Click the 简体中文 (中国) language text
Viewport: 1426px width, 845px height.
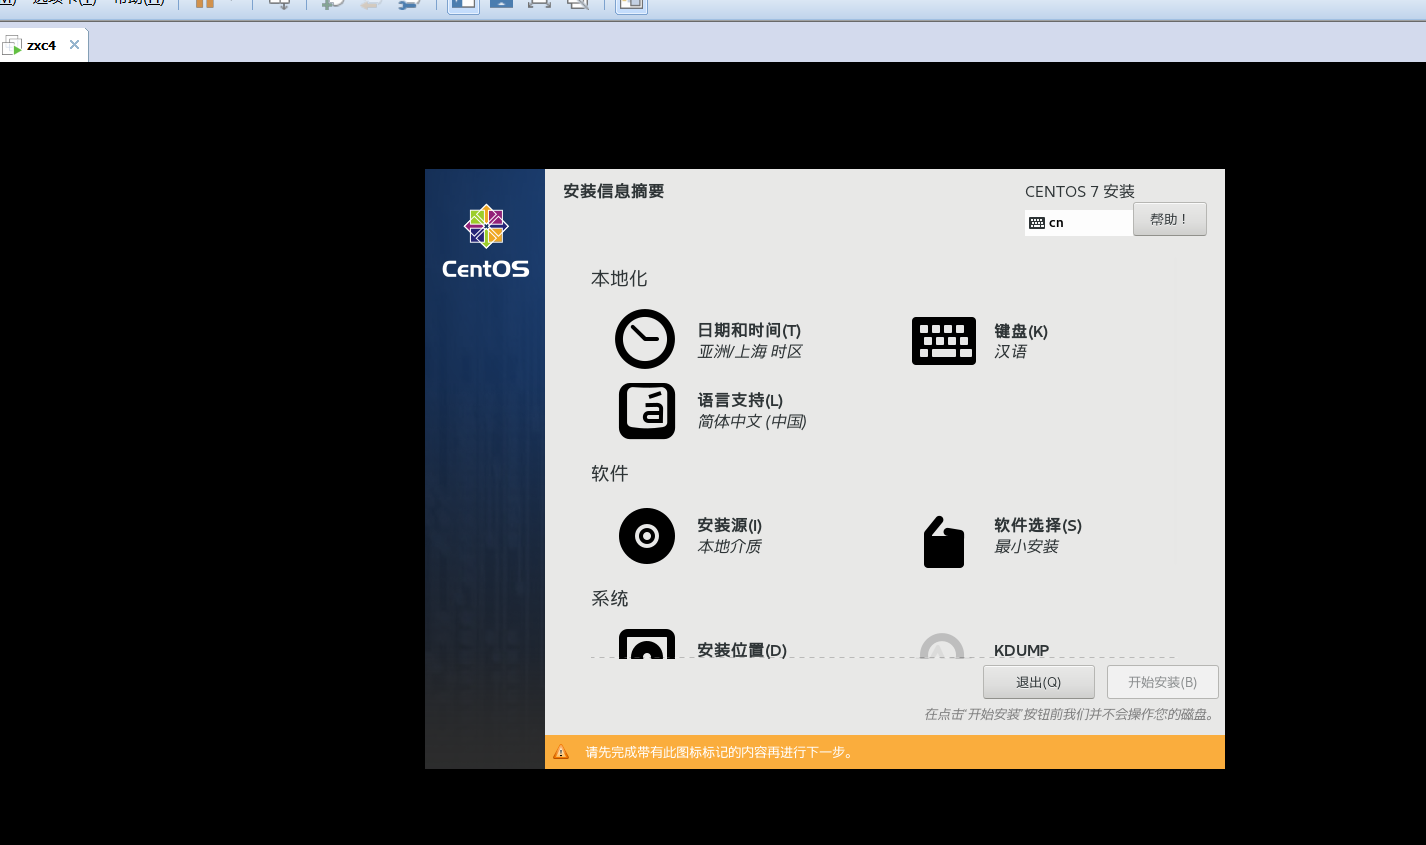(752, 421)
